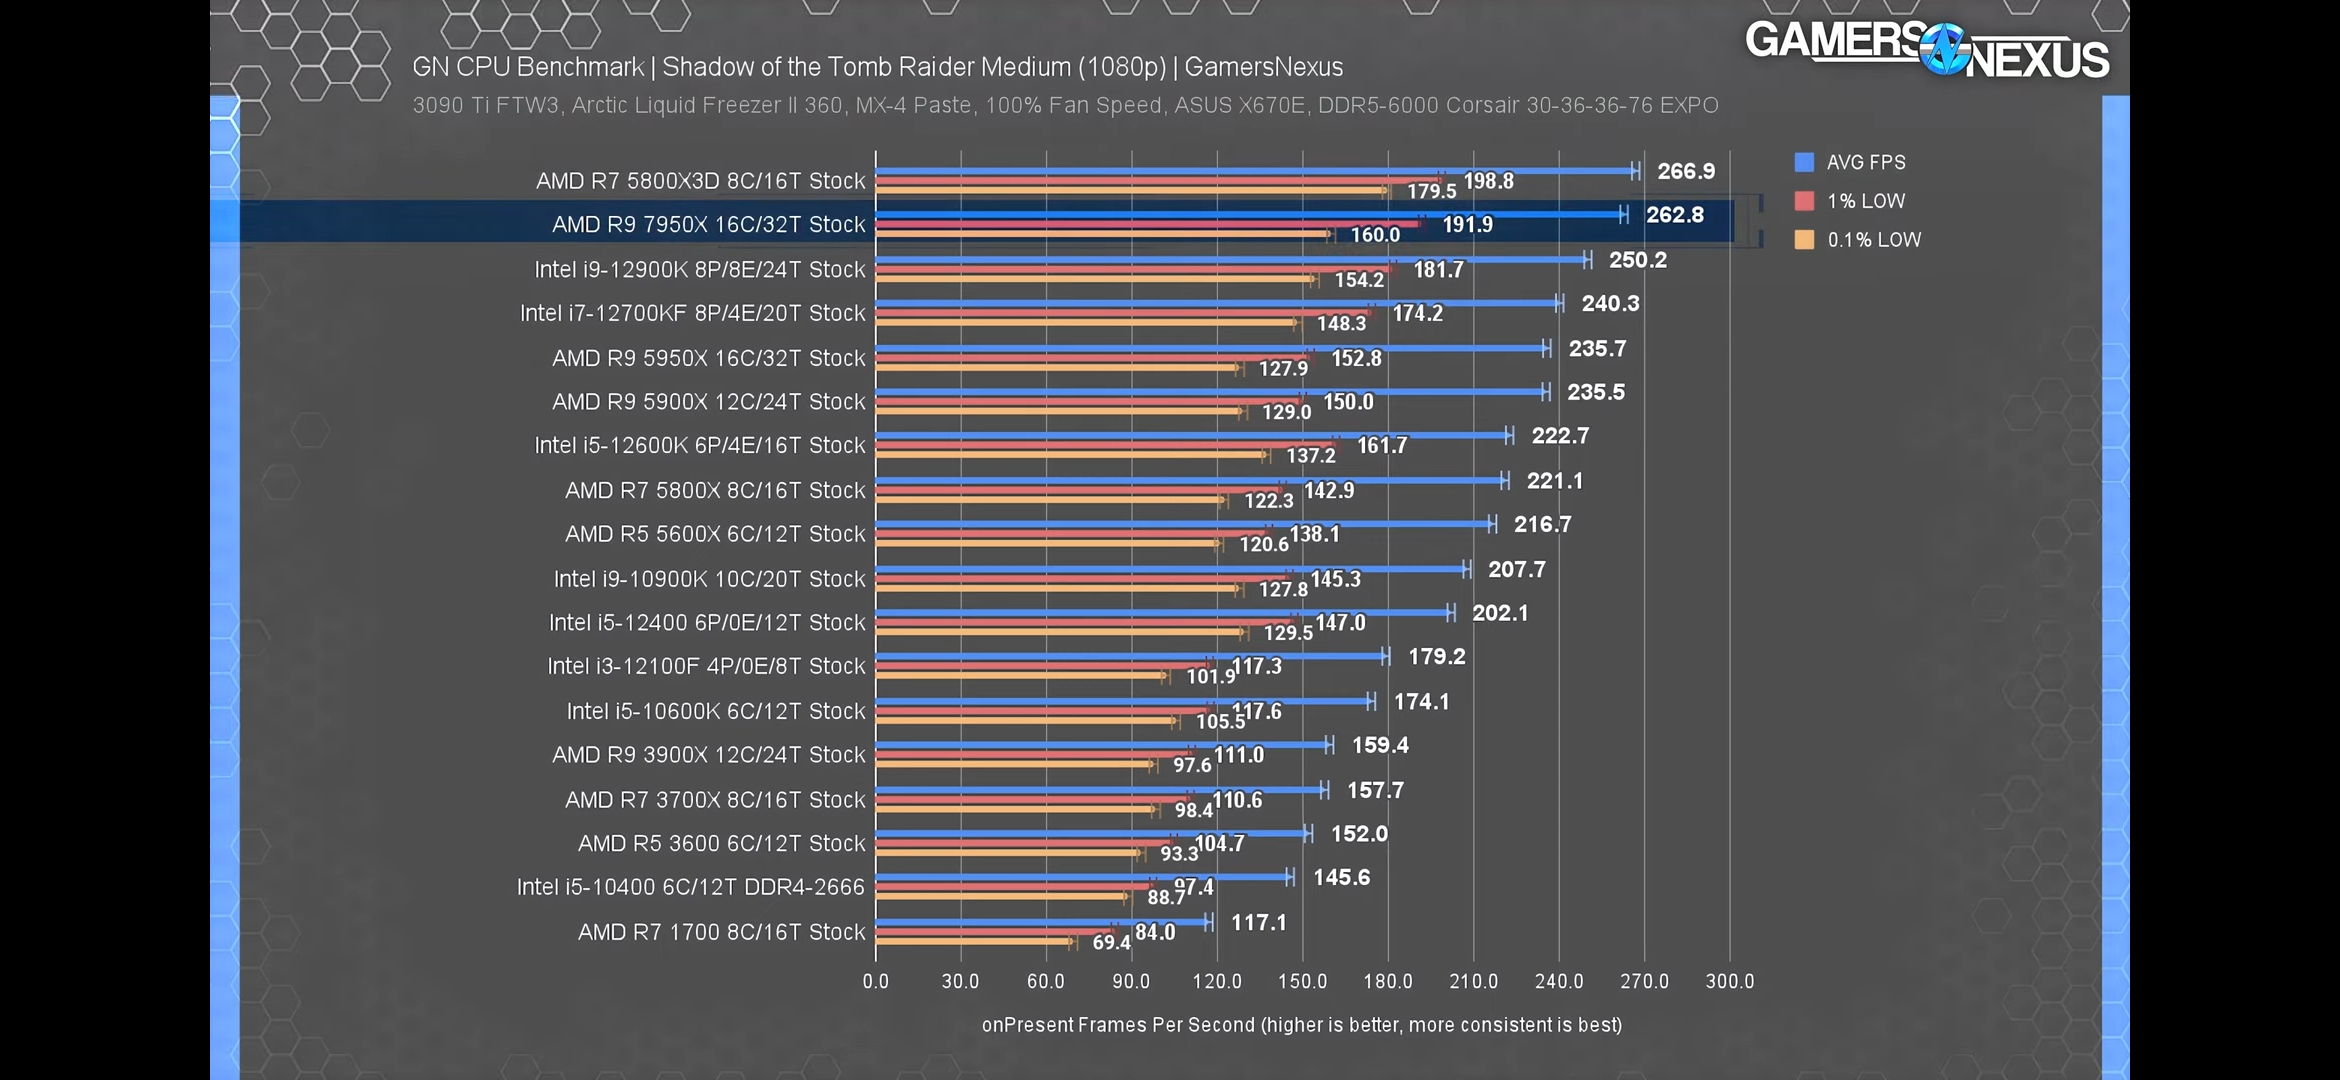The width and height of the screenshot is (2340, 1080).
Task: Click the chart title text
Action: pos(877,67)
